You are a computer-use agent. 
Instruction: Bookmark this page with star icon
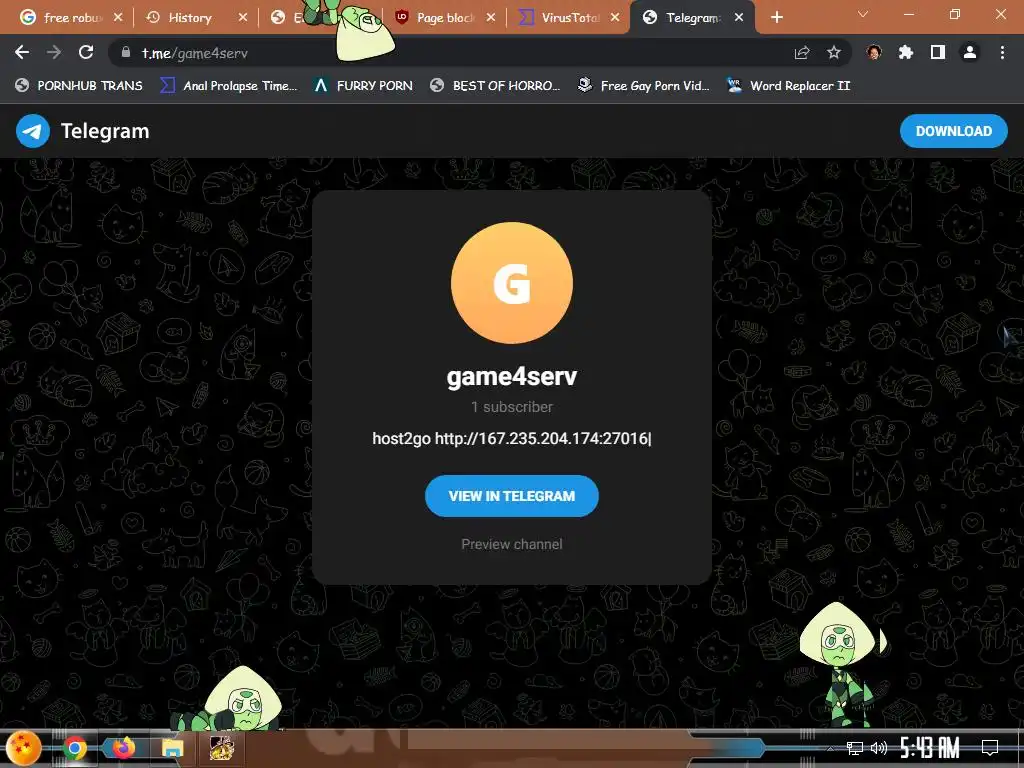[x=833, y=52]
